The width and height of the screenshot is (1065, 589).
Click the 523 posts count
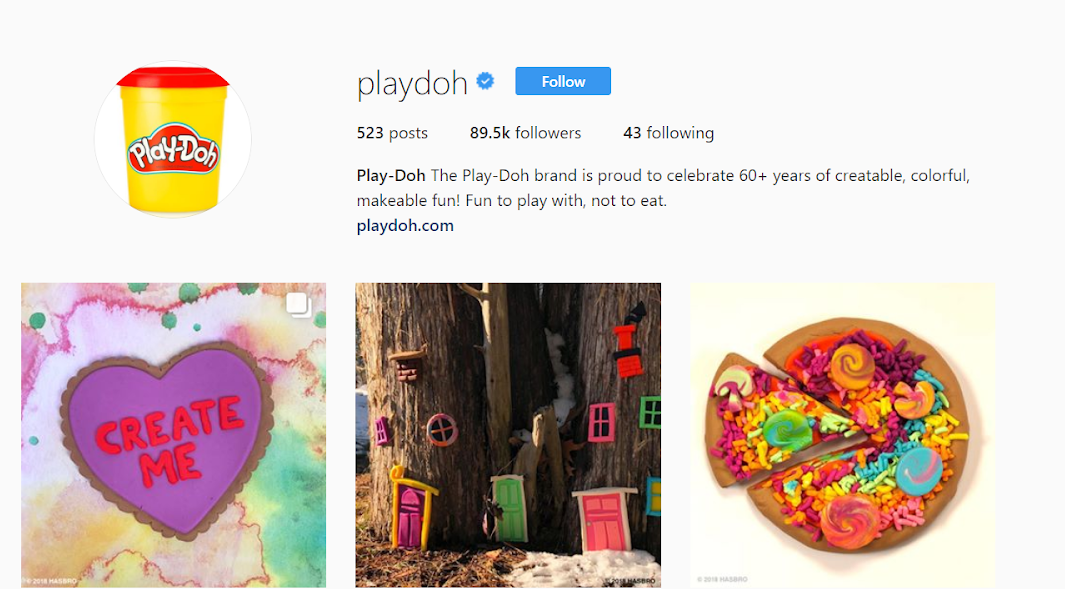point(392,132)
